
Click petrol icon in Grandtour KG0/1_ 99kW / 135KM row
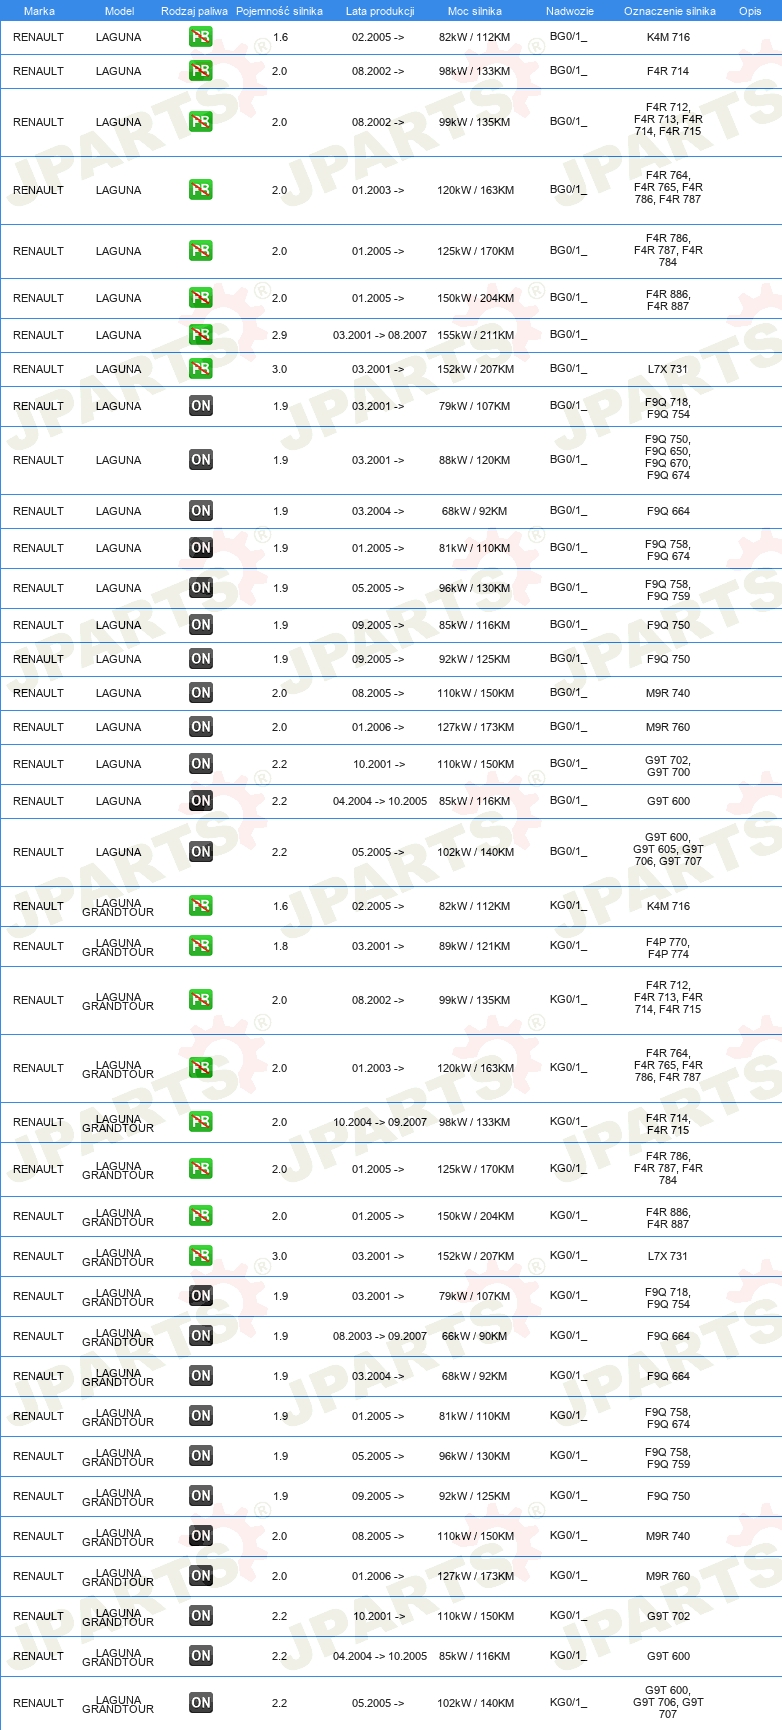click(201, 1000)
